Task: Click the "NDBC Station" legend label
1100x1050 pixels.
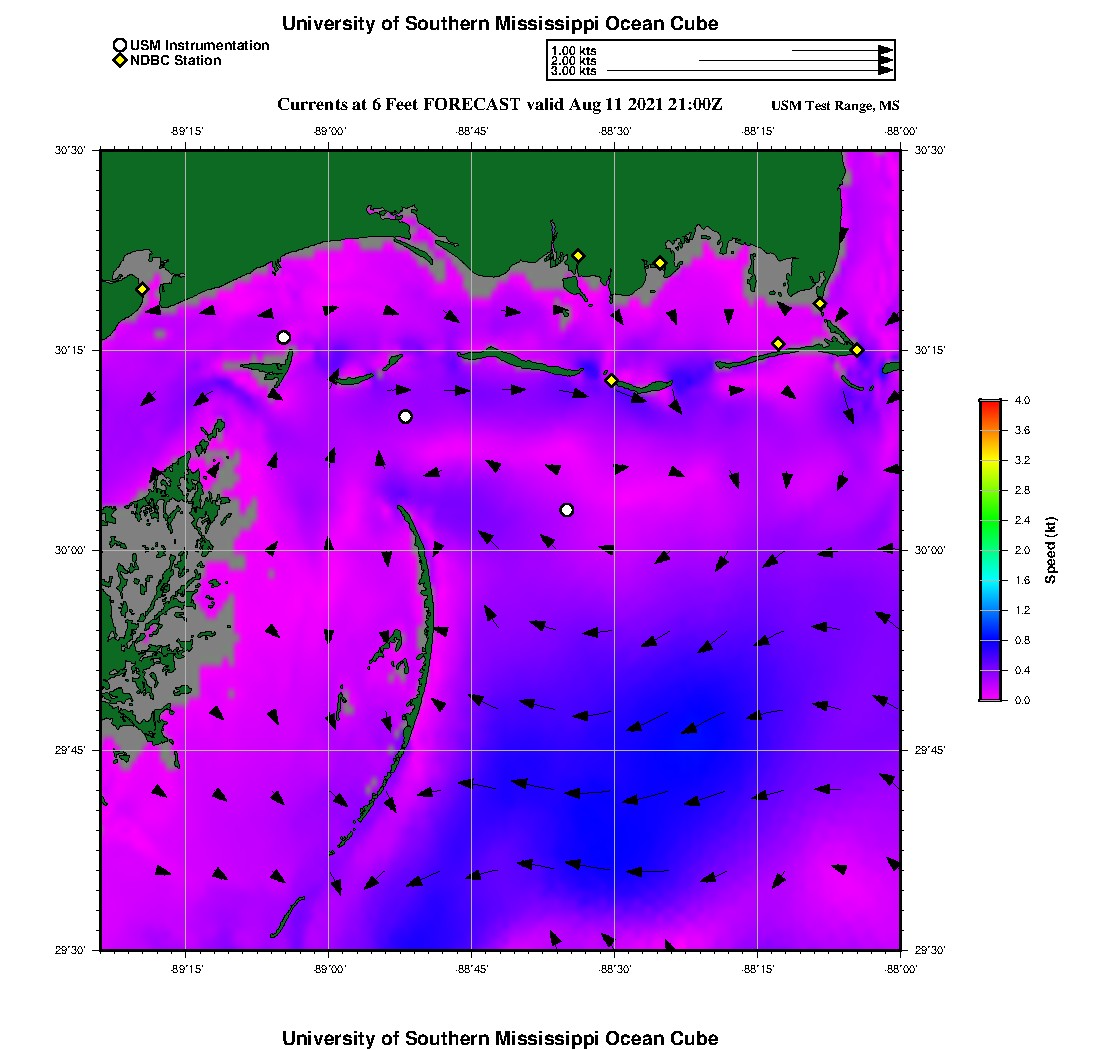Action: [175, 60]
